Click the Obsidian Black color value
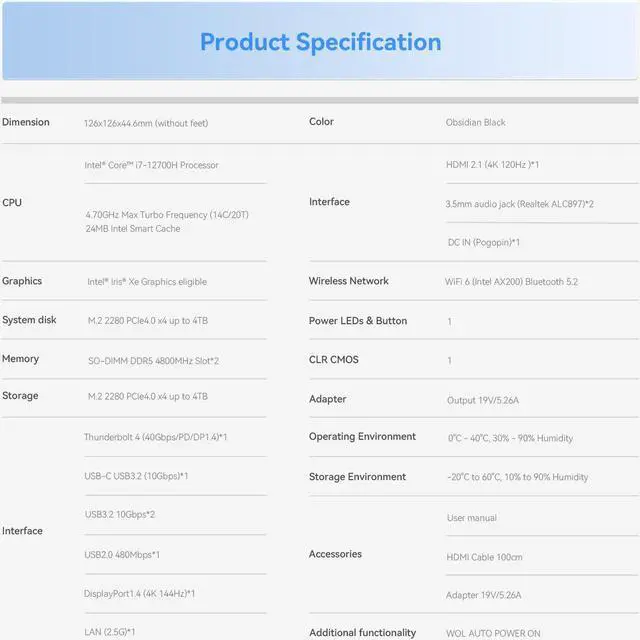 coord(475,123)
